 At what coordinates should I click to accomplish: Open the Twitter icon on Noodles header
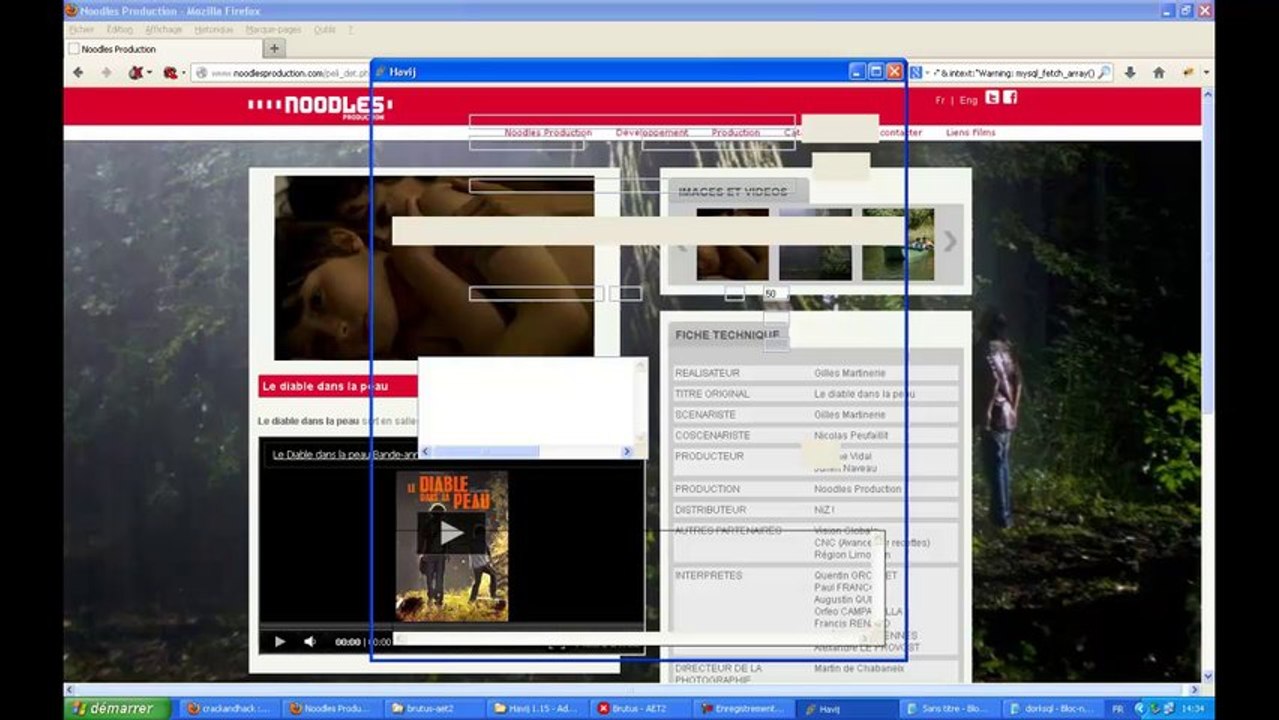992,98
